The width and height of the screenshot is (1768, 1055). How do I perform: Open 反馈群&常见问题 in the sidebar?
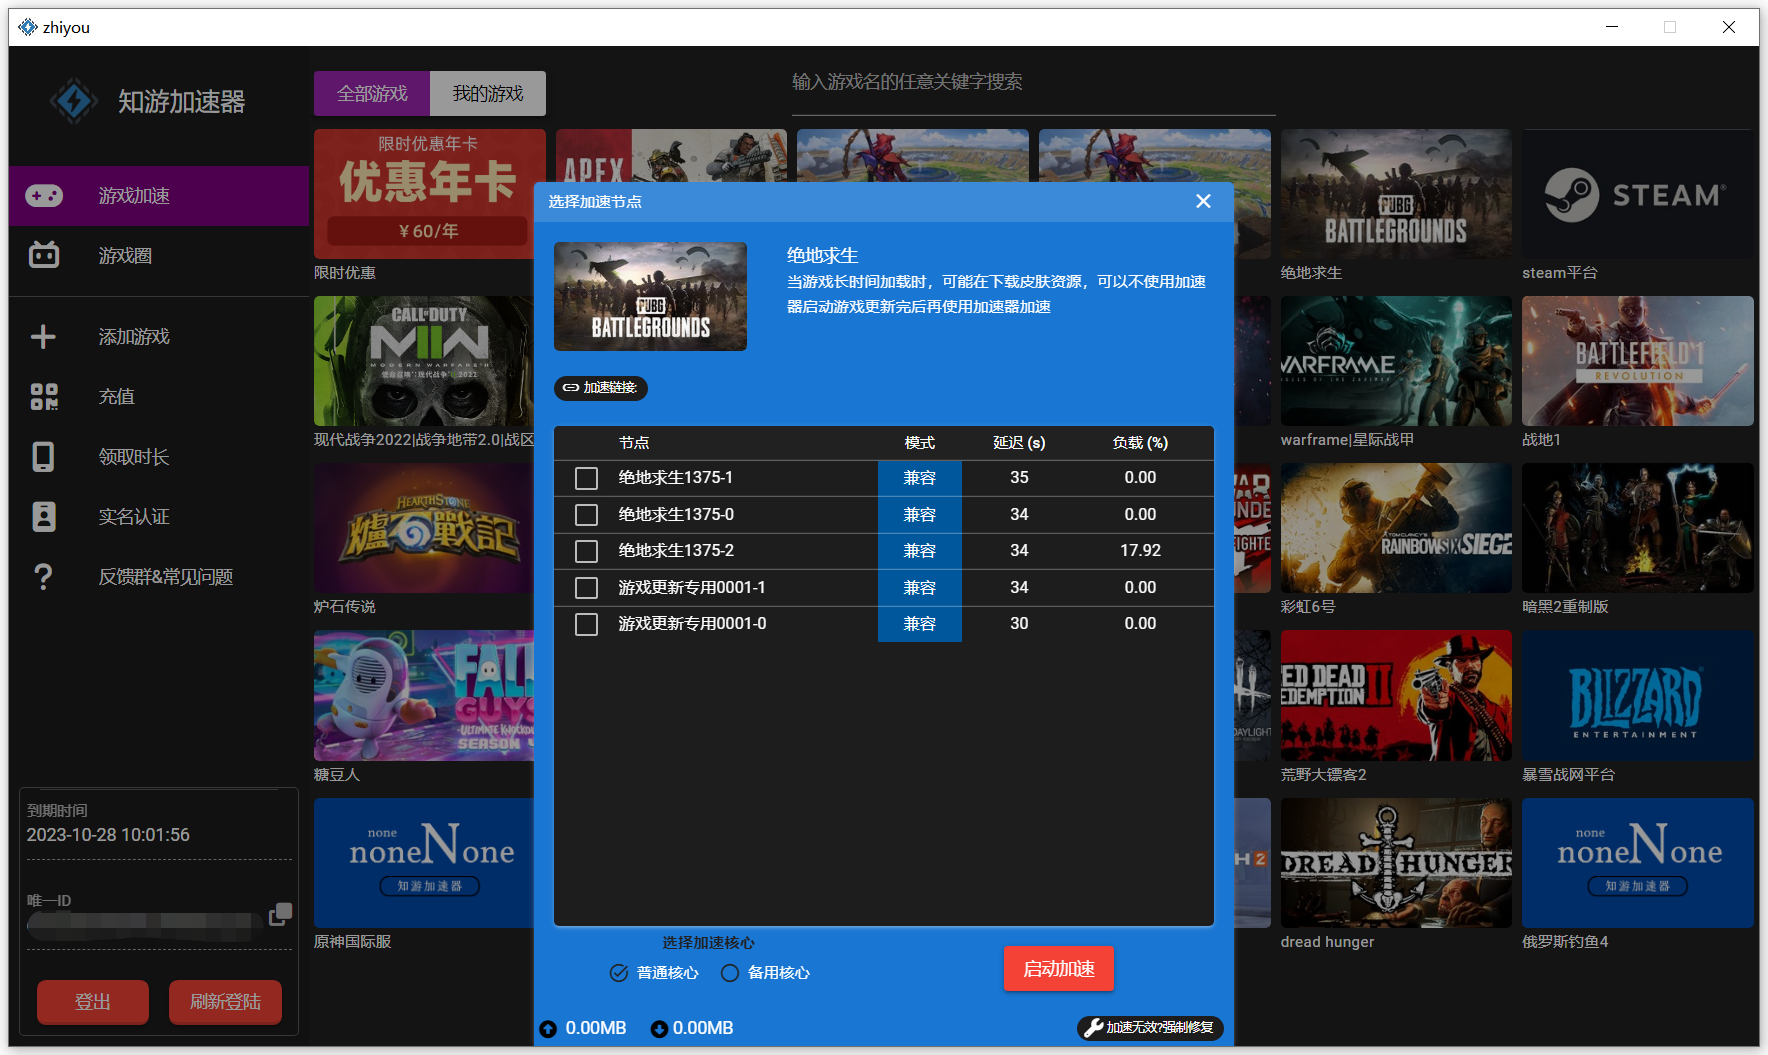[x=159, y=577]
